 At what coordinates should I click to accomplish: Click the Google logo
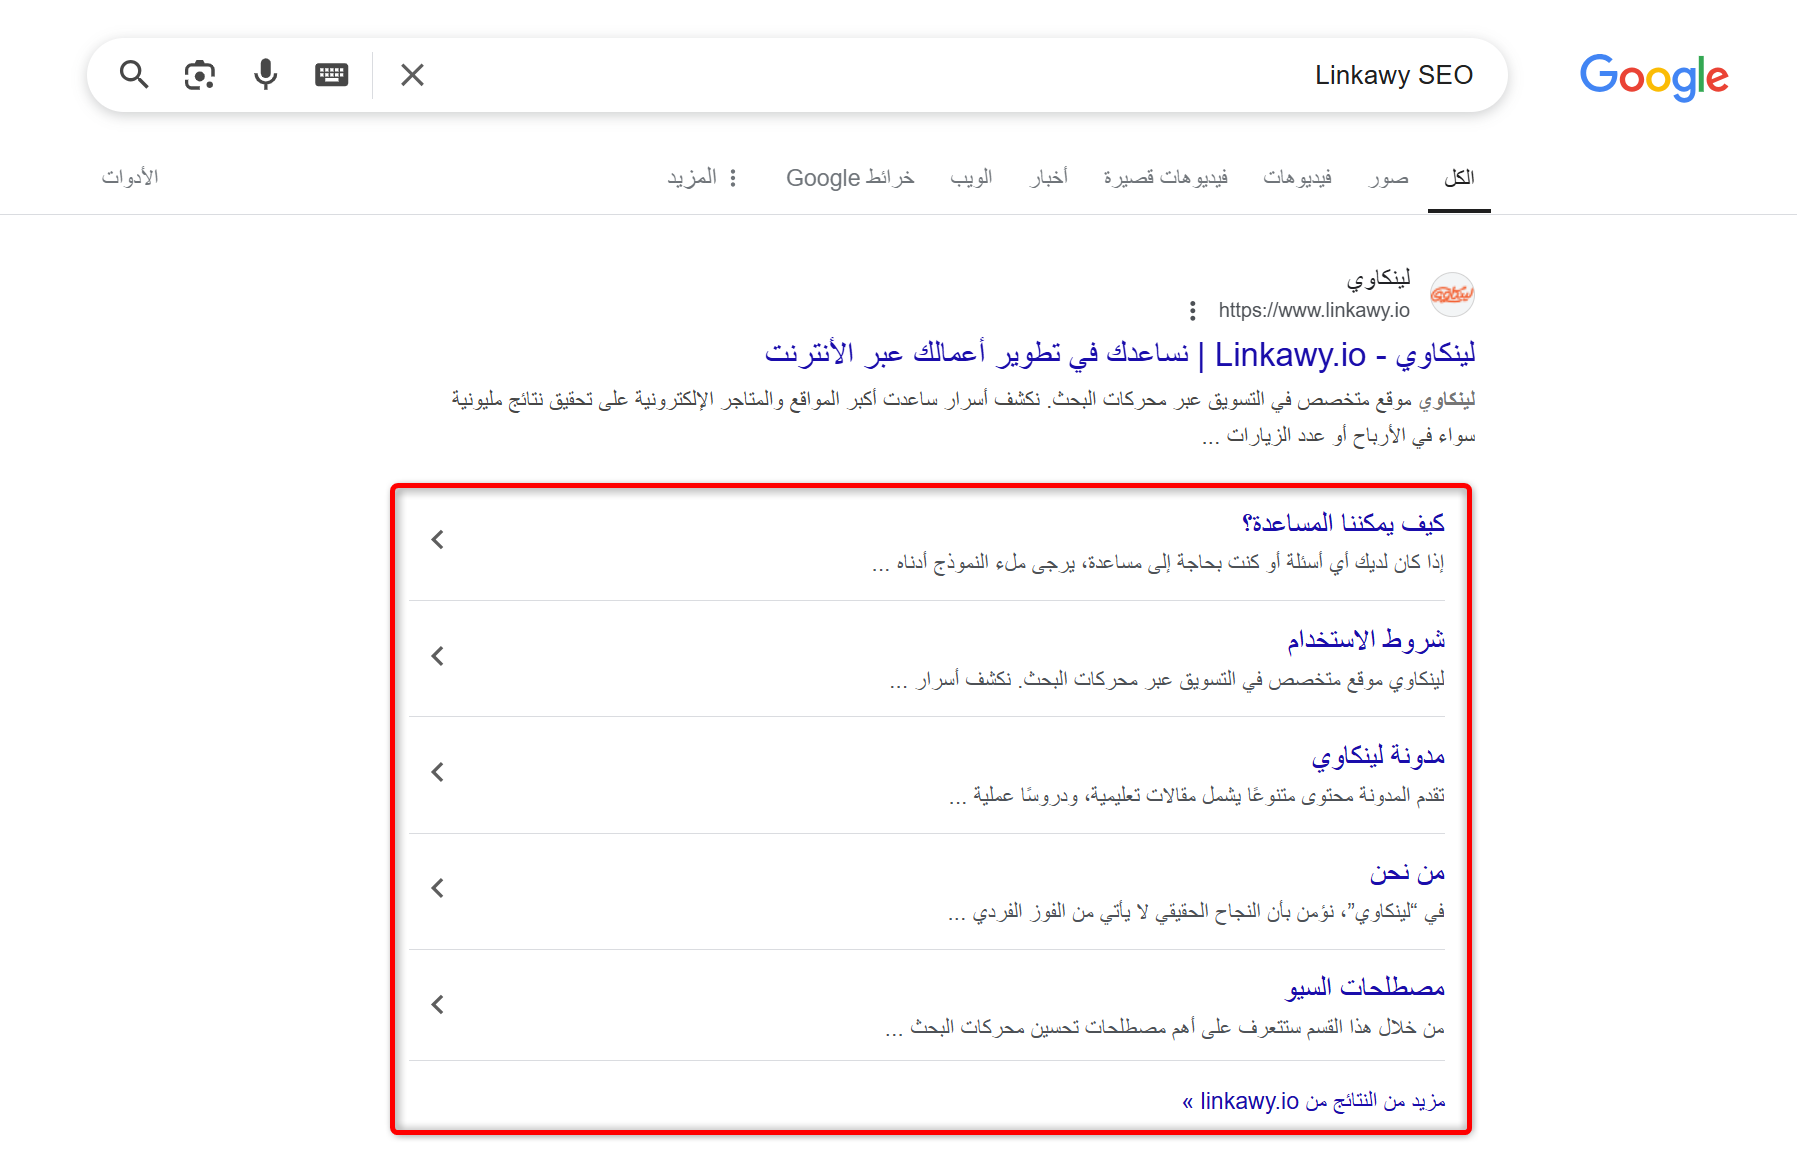[1653, 77]
